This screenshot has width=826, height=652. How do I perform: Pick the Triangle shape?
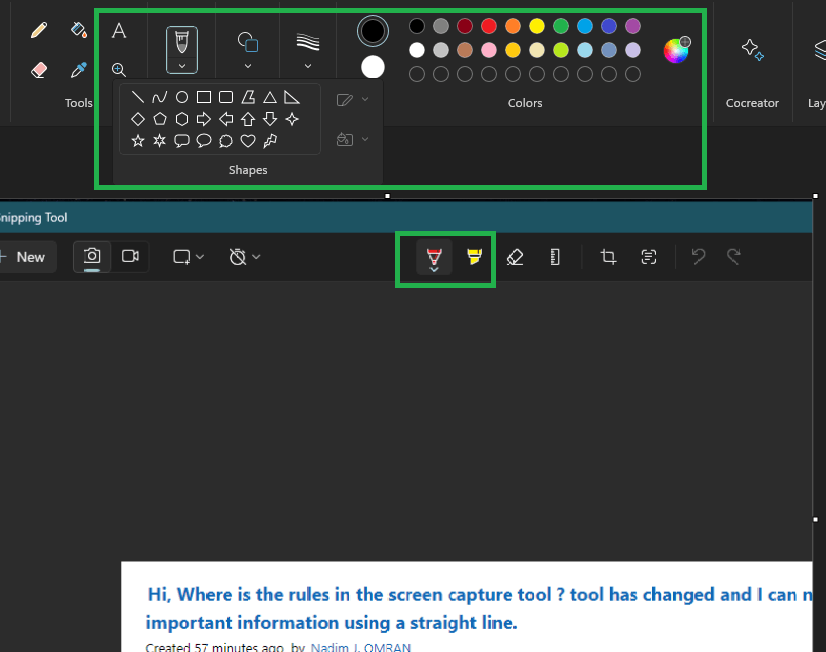tap(270, 97)
